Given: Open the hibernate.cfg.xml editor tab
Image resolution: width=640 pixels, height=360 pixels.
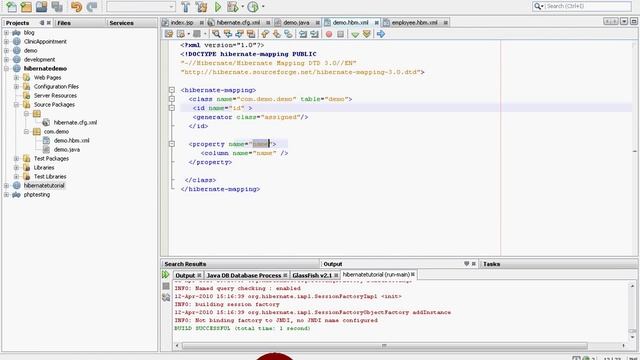Looking at the screenshot, I should 238,22.
